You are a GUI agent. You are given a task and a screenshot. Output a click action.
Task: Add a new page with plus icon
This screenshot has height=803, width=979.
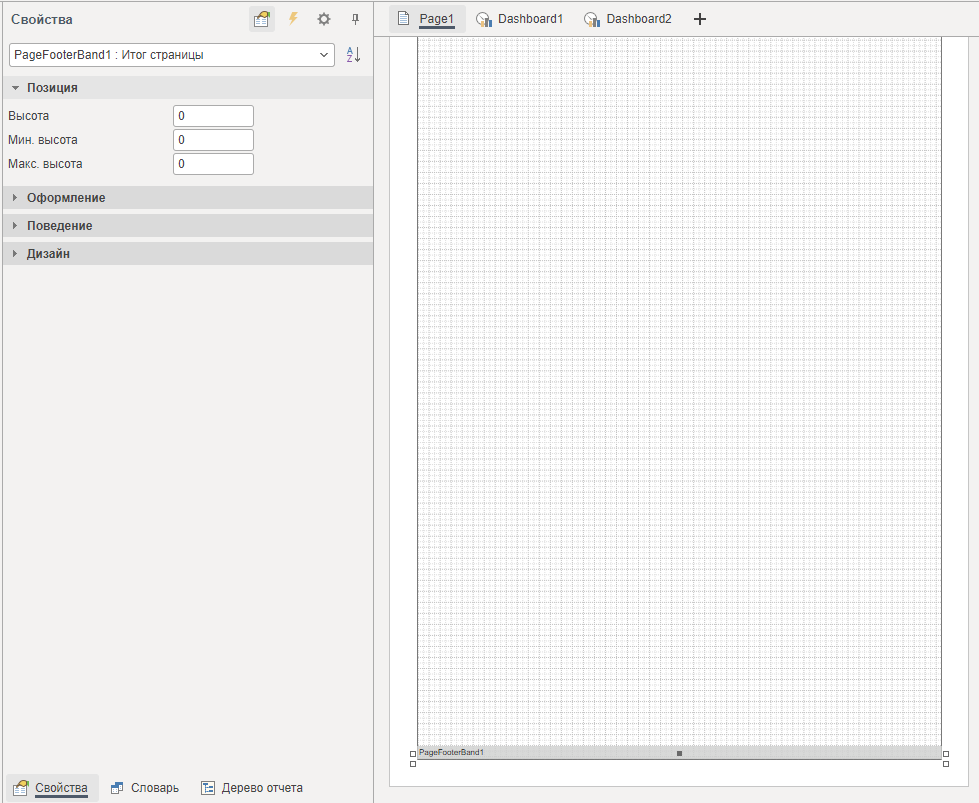point(700,19)
